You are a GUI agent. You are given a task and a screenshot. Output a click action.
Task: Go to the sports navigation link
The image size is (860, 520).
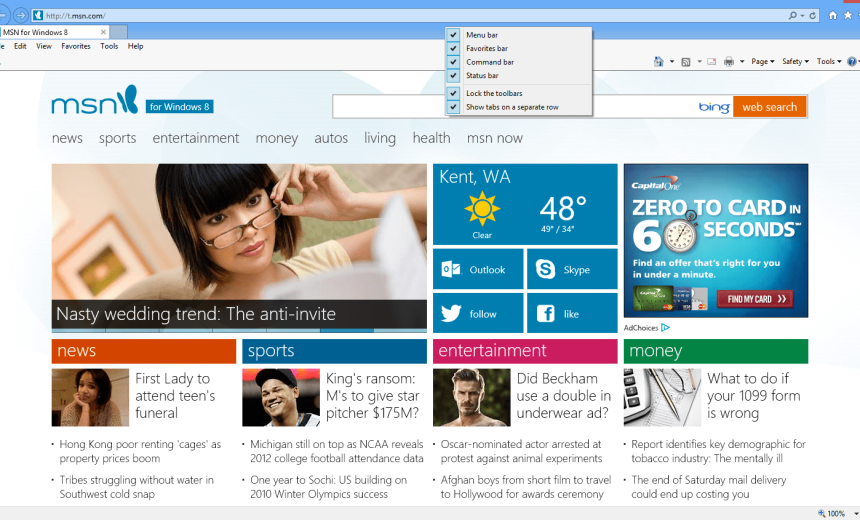pos(117,138)
